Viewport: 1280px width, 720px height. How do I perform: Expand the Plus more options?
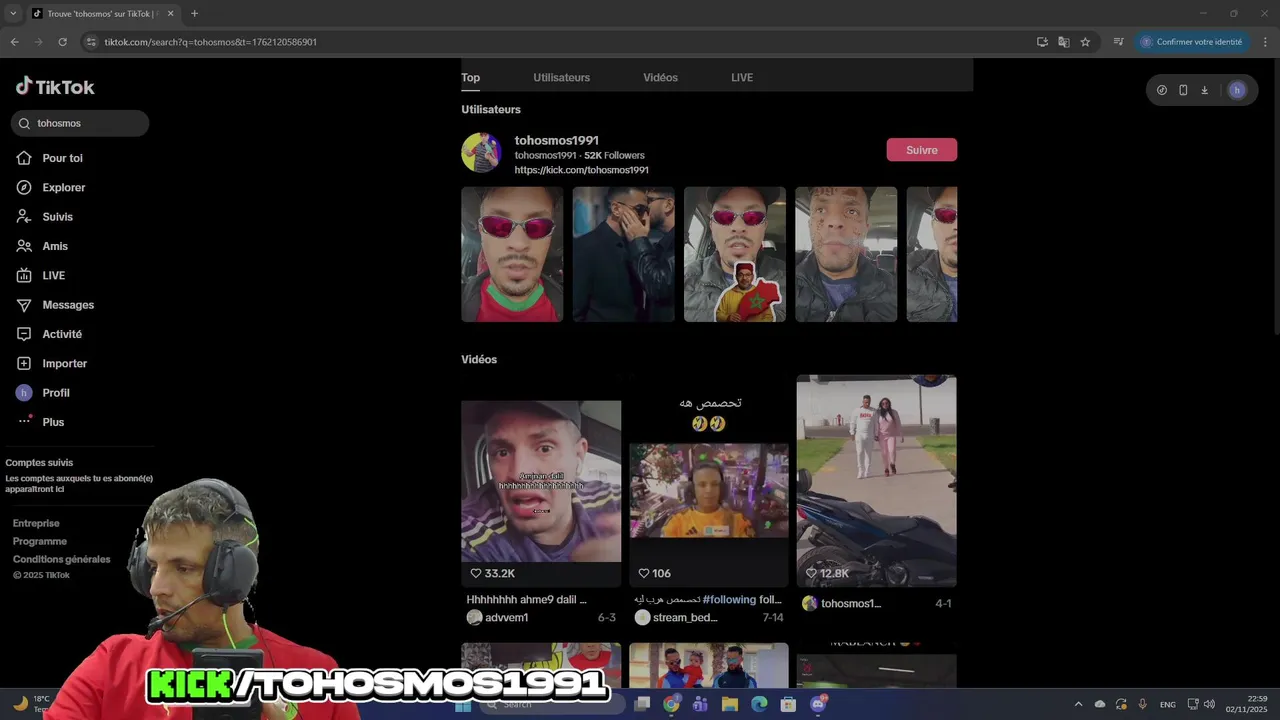coord(52,422)
